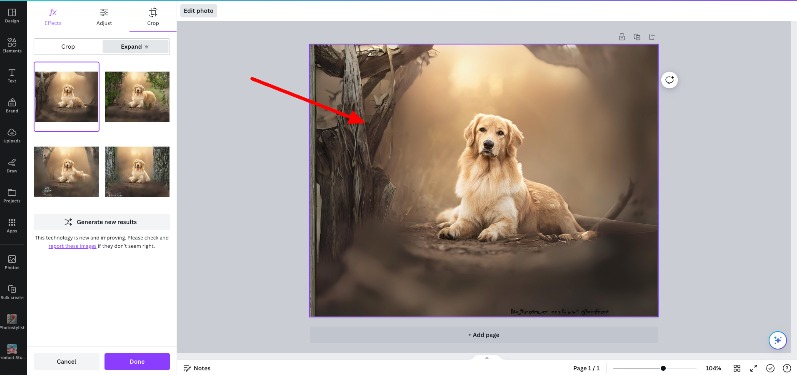Open the help question mark icon
Image resolution: width=797 pixels, height=375 pixels.
click(x=786, y=368)
